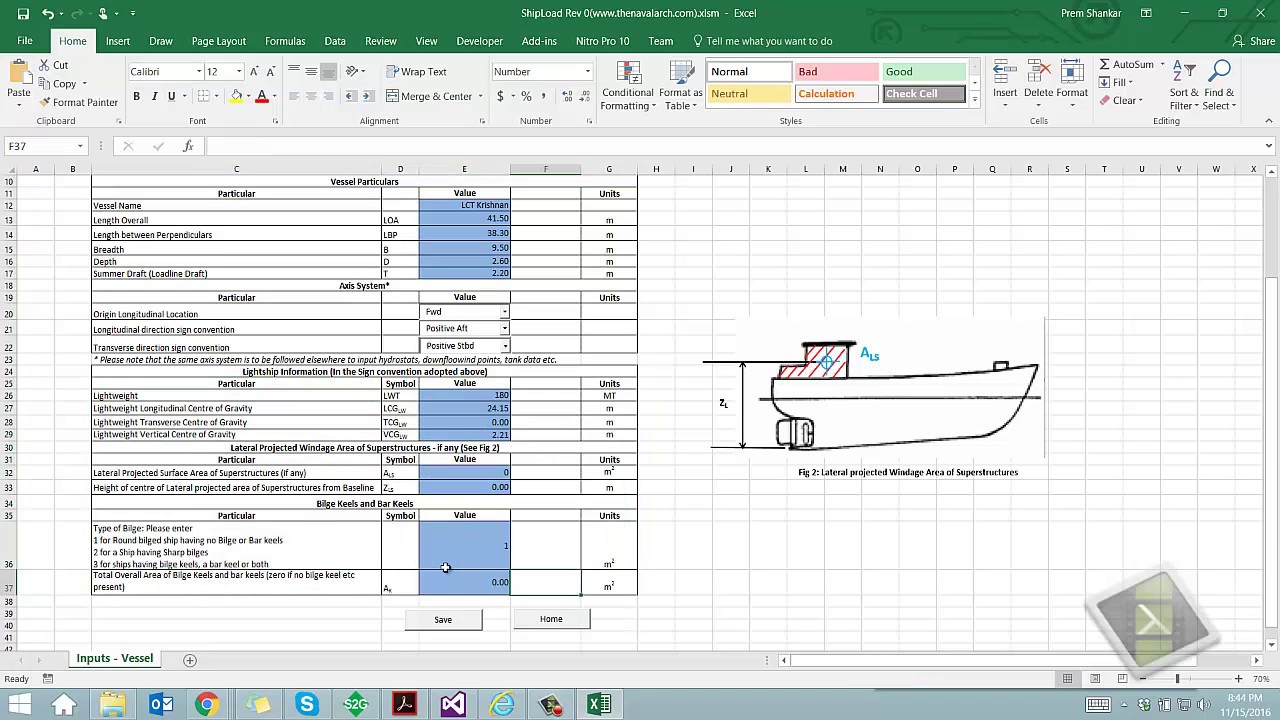
Task: Switch to Page Layout view icon
Action: pyautogui.click(x=1095, y=679)
